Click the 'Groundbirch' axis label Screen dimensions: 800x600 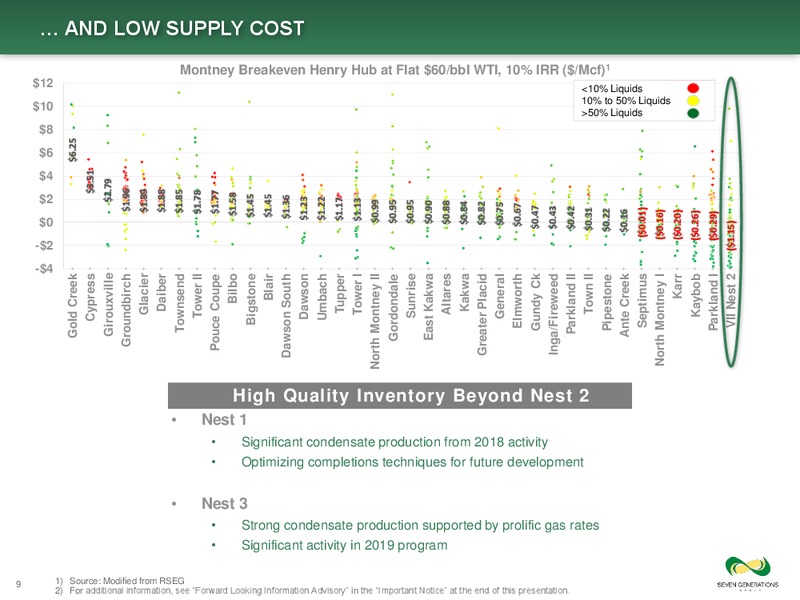(x=126, y=310)
